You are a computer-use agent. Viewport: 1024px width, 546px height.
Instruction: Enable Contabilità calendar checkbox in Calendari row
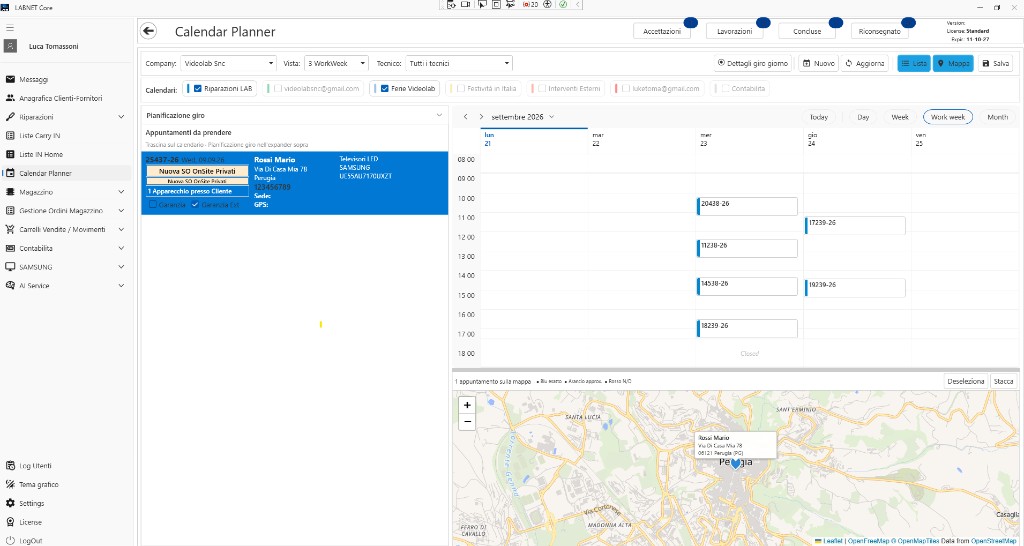(x=725, y=89)
